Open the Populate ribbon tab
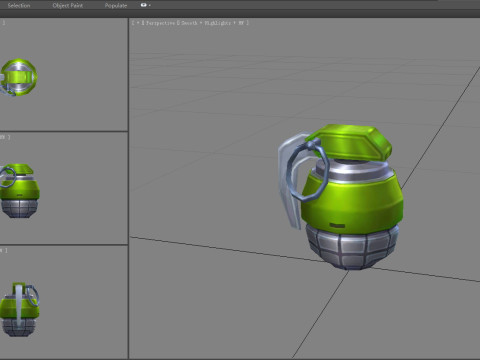Viewport: 480px width, 360px height. point(116,5)
